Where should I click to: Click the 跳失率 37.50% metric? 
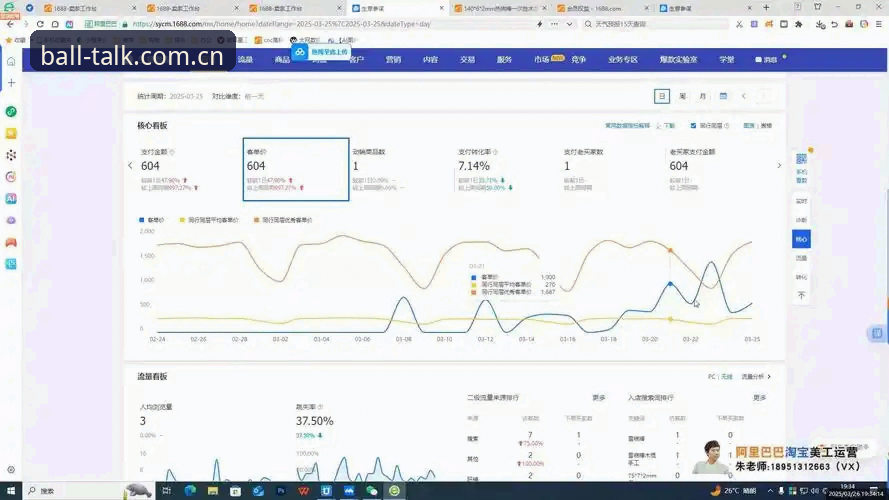pyautogui.click(x=315, y=421)
